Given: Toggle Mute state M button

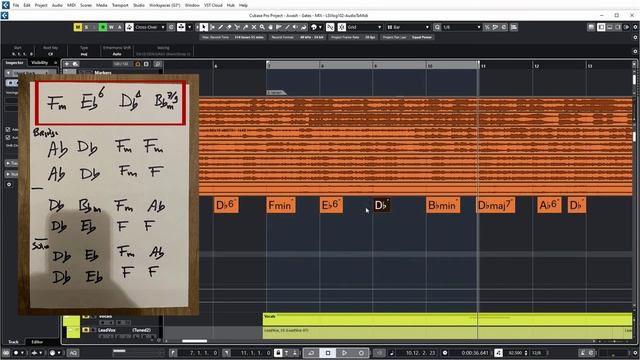Looking at the screenshot, I should (x=78, y=27).
